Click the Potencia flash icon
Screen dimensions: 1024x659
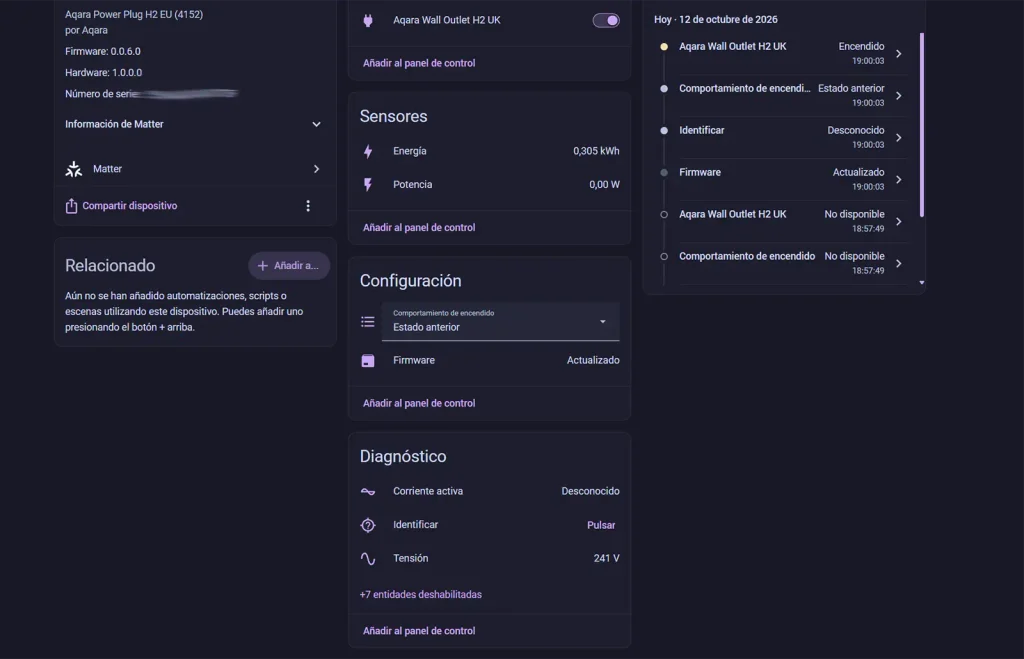tap(368, 185)
